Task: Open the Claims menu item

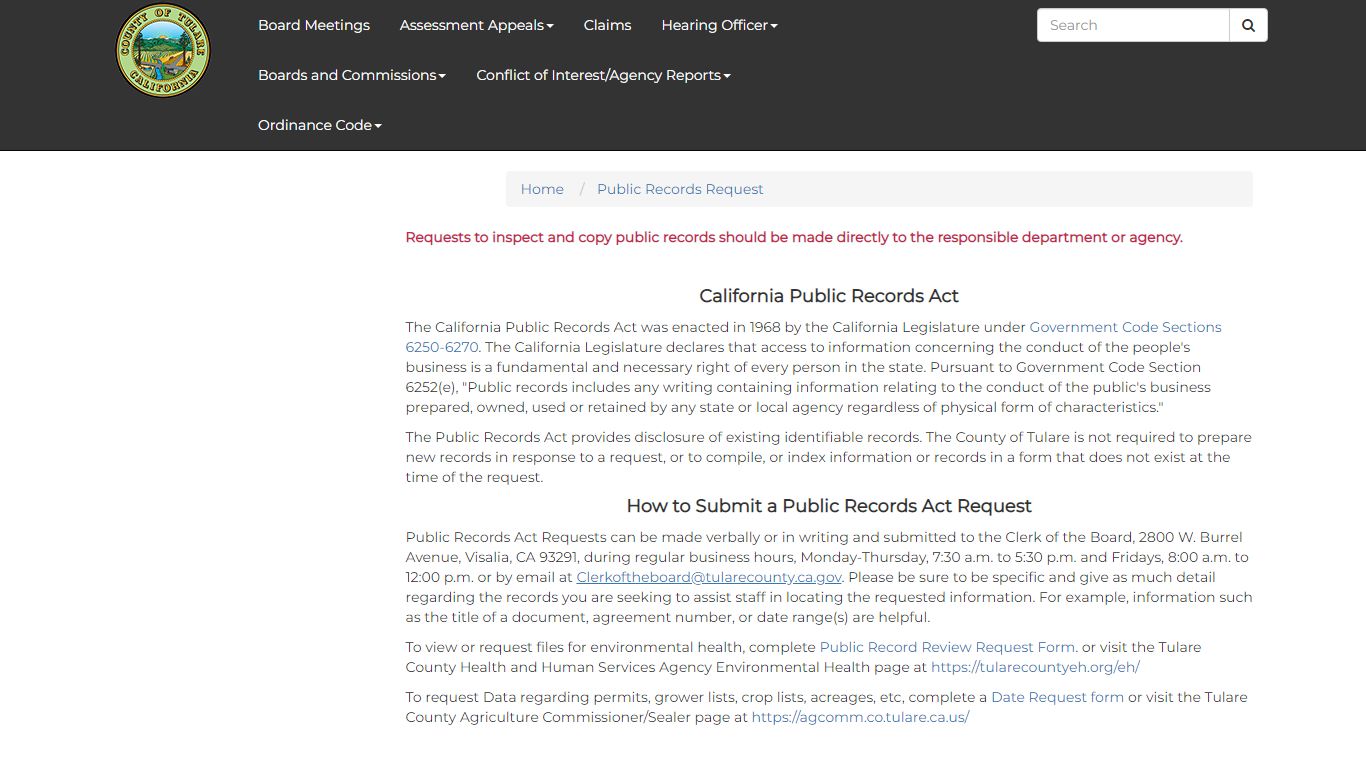Action: (x=608, y=25)
